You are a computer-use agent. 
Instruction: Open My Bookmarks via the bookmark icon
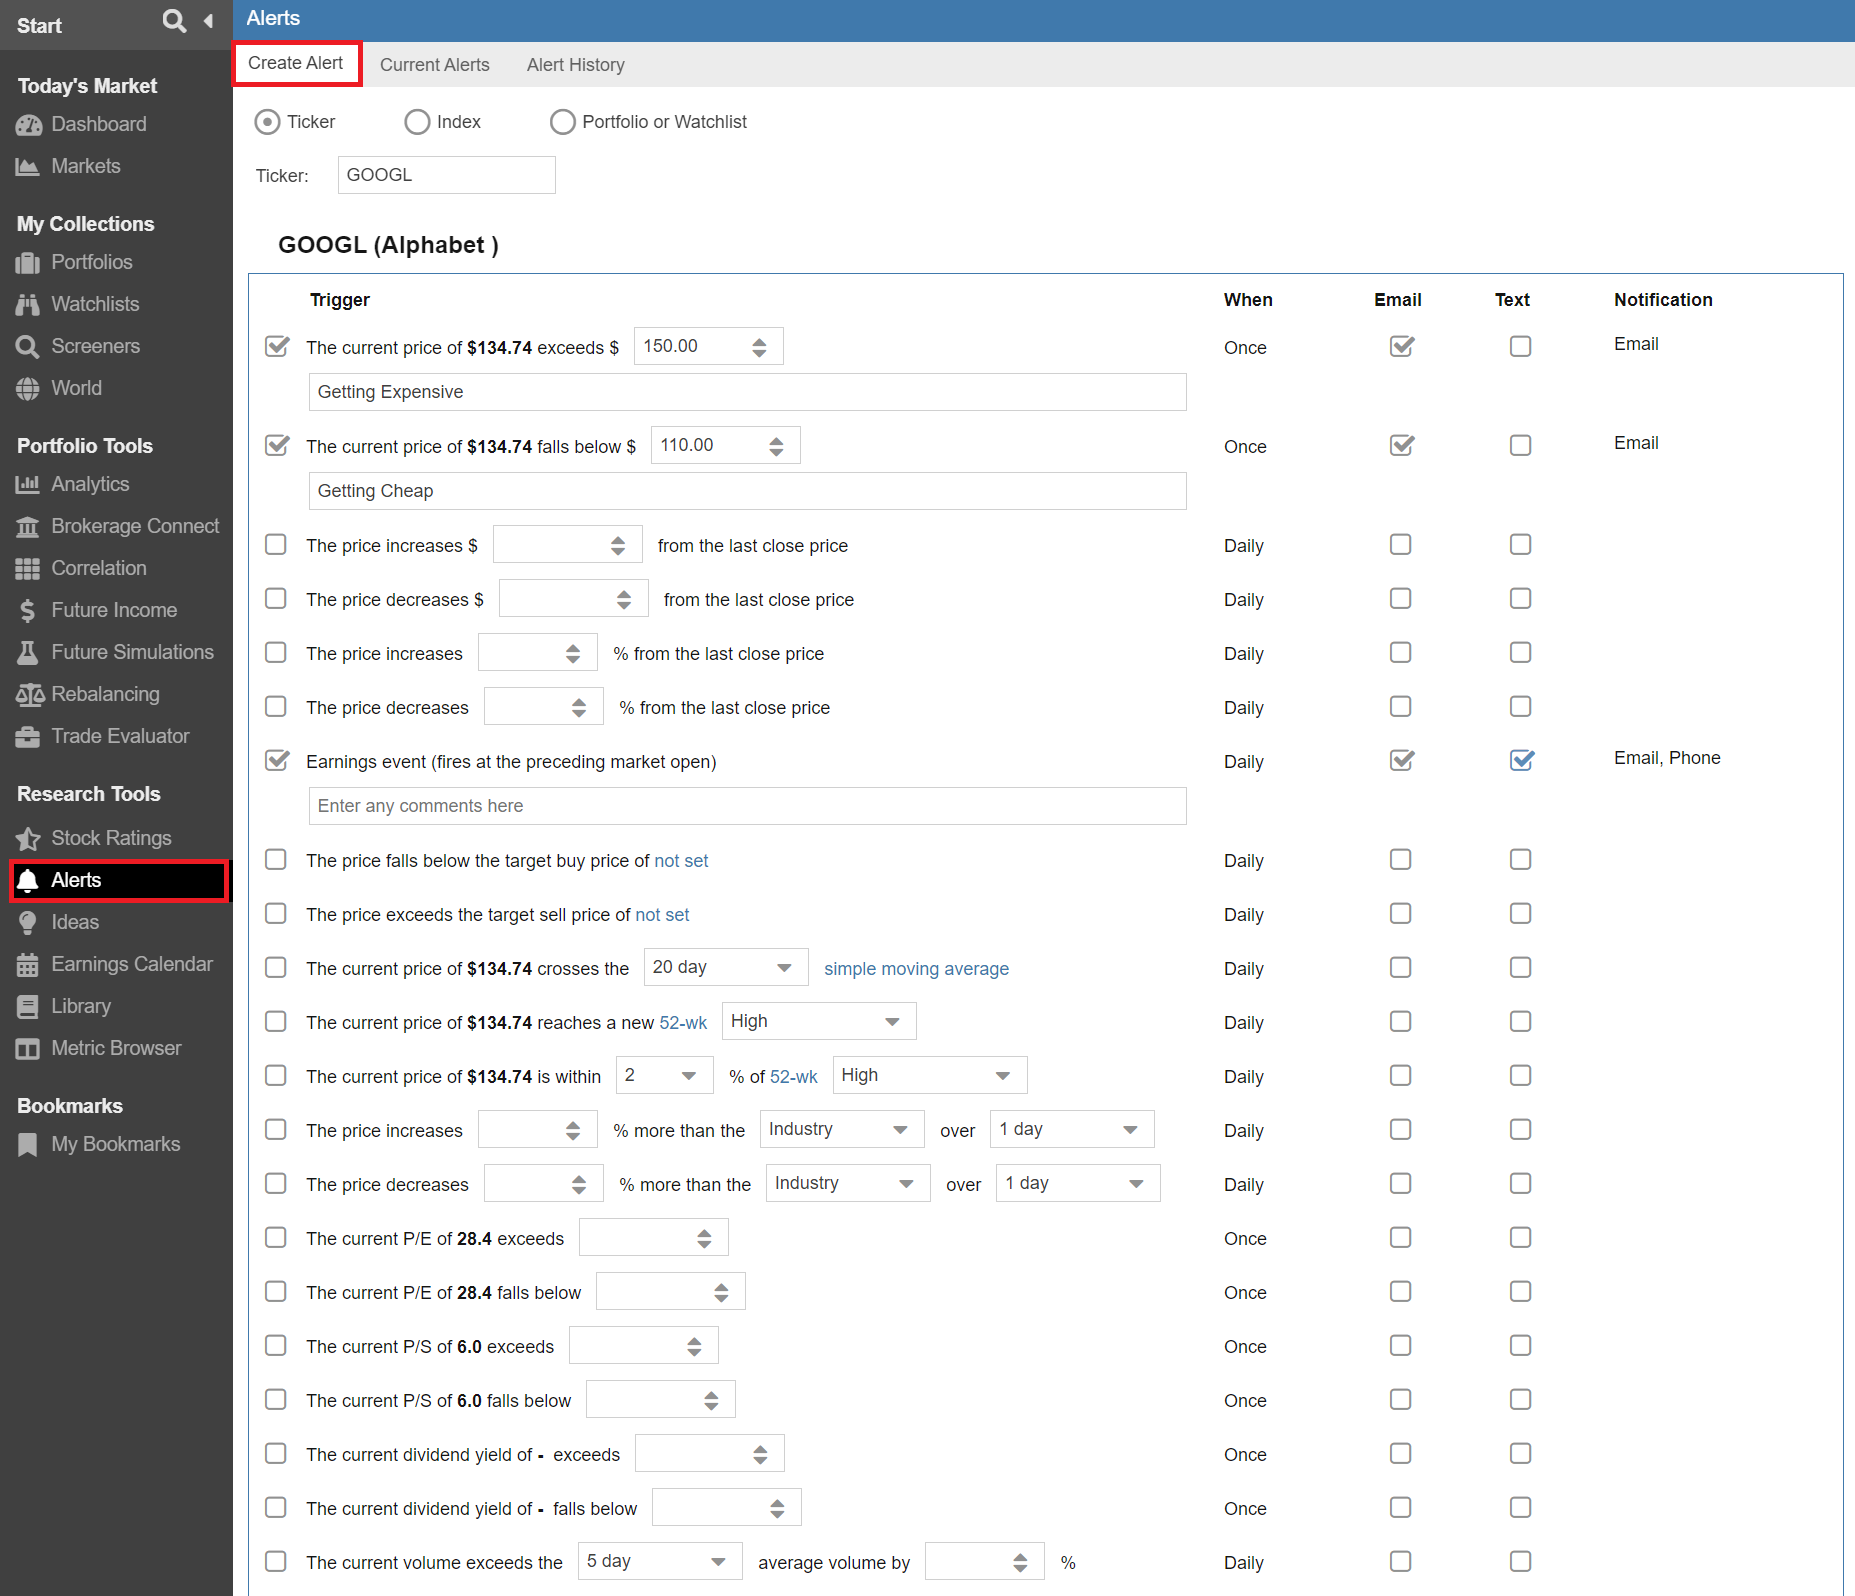pos(28,1145)
